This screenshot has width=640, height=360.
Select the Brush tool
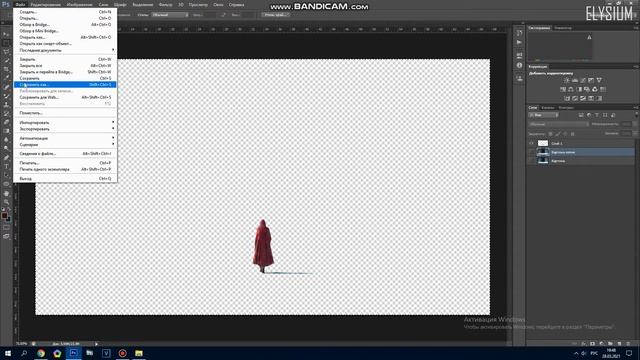point(6,96)
